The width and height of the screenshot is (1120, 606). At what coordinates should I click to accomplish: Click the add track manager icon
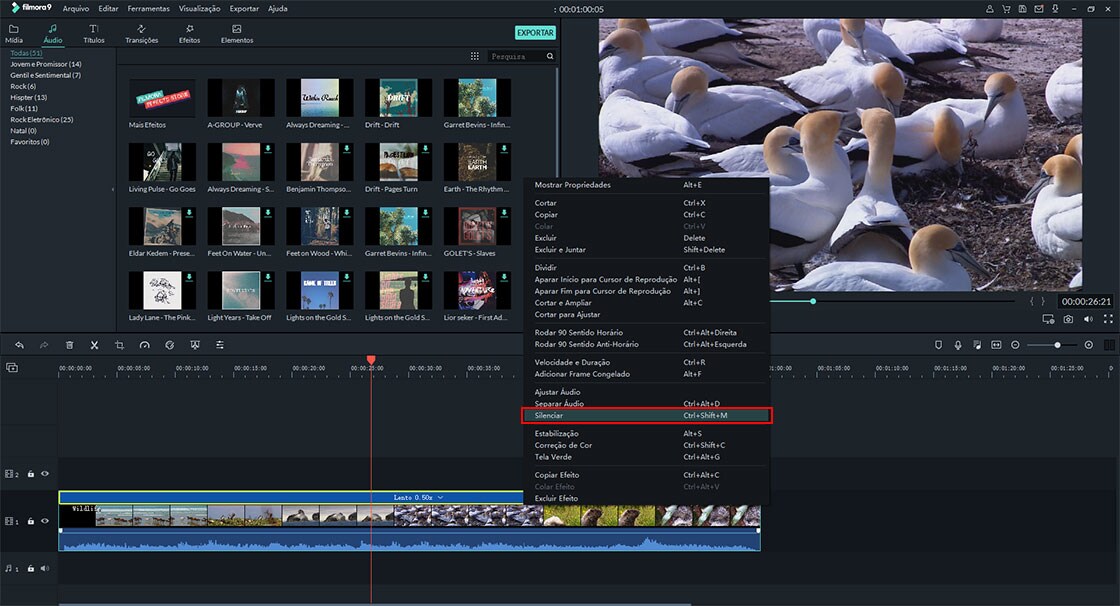click(12, 367)
